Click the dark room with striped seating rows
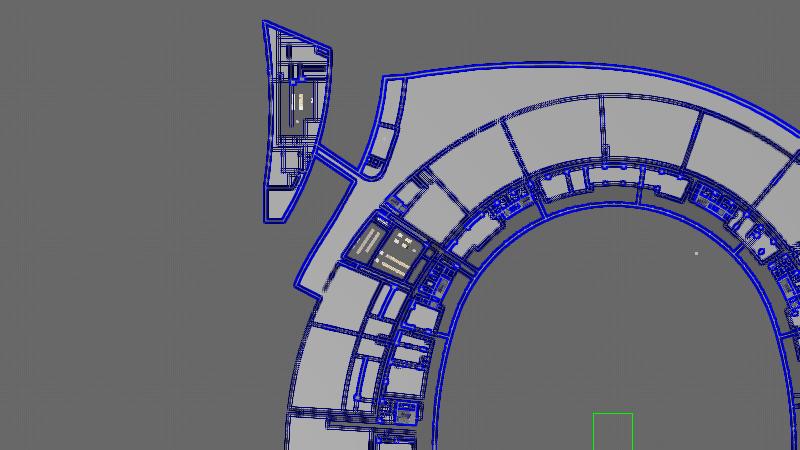The image size is (800, 450). point(367,243)
